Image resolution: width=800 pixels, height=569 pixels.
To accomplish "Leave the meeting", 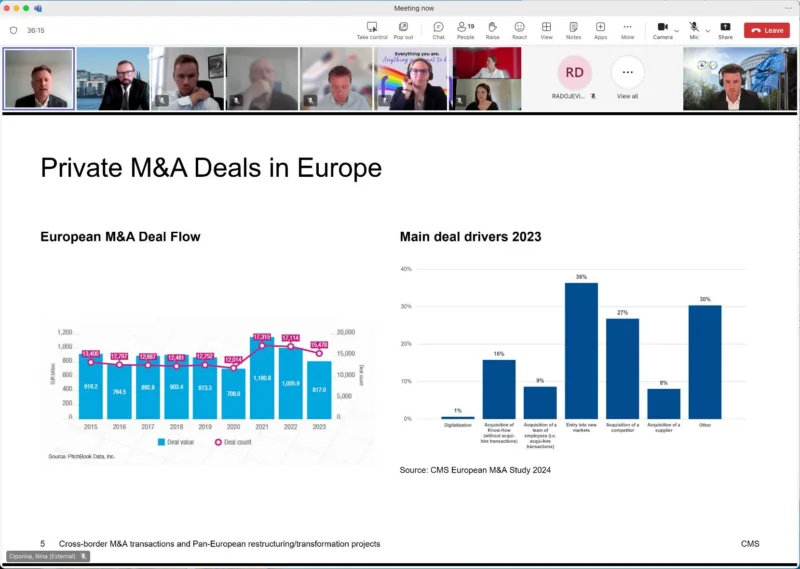I will pyautogui.click(x=766, y=30).
